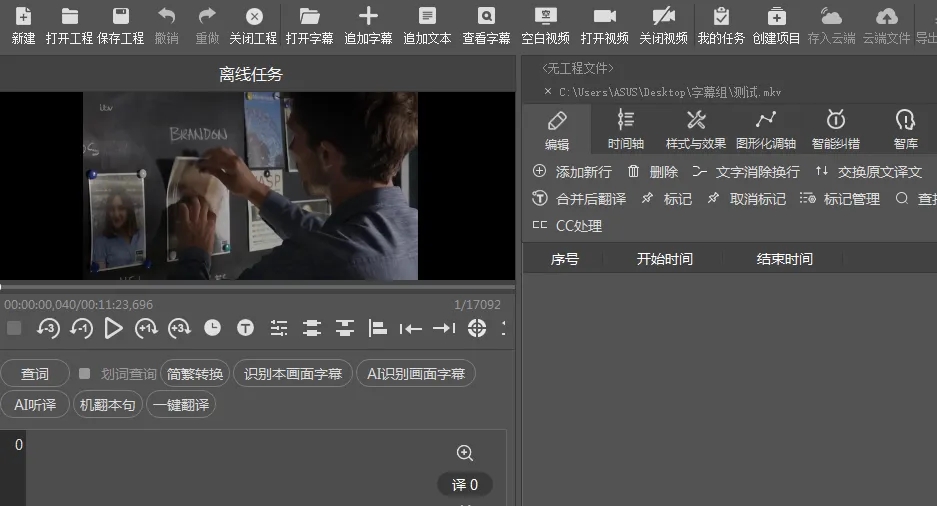Select the 智能纠错 tab
This screenshot has height=506, width=937.
pos(835,129)
